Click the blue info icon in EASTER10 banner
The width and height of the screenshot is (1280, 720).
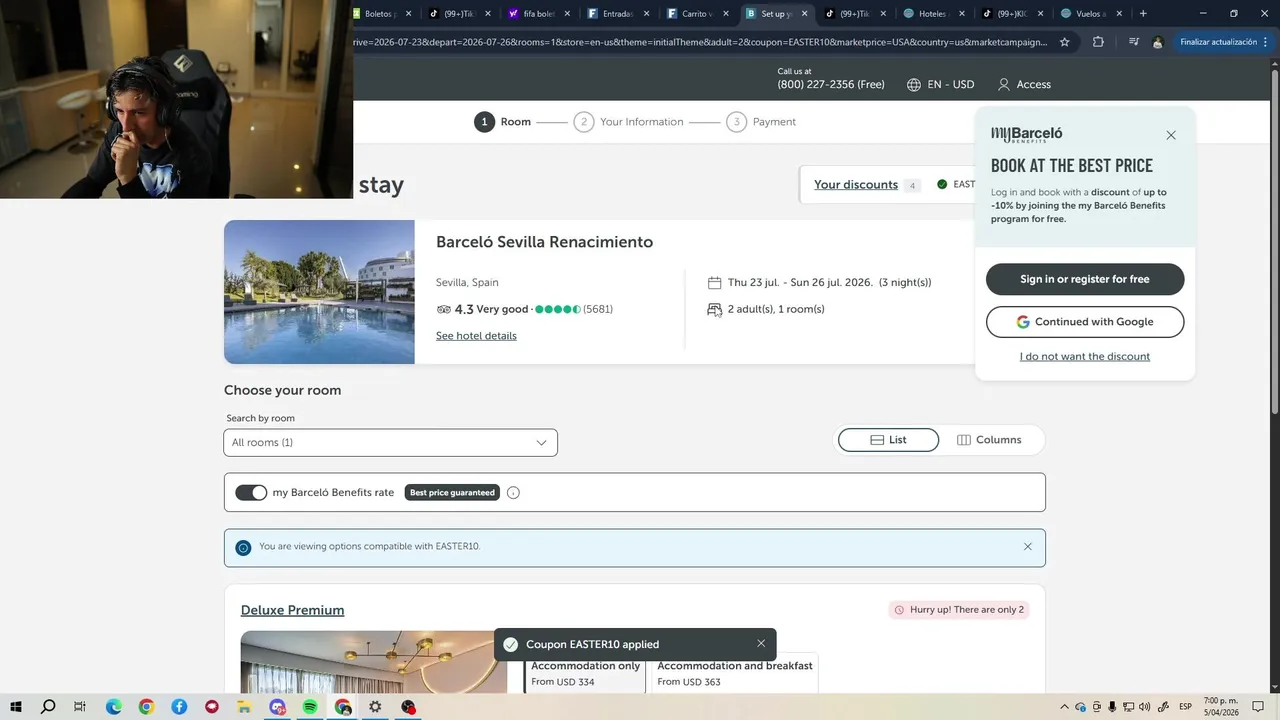tap(243, 548)
